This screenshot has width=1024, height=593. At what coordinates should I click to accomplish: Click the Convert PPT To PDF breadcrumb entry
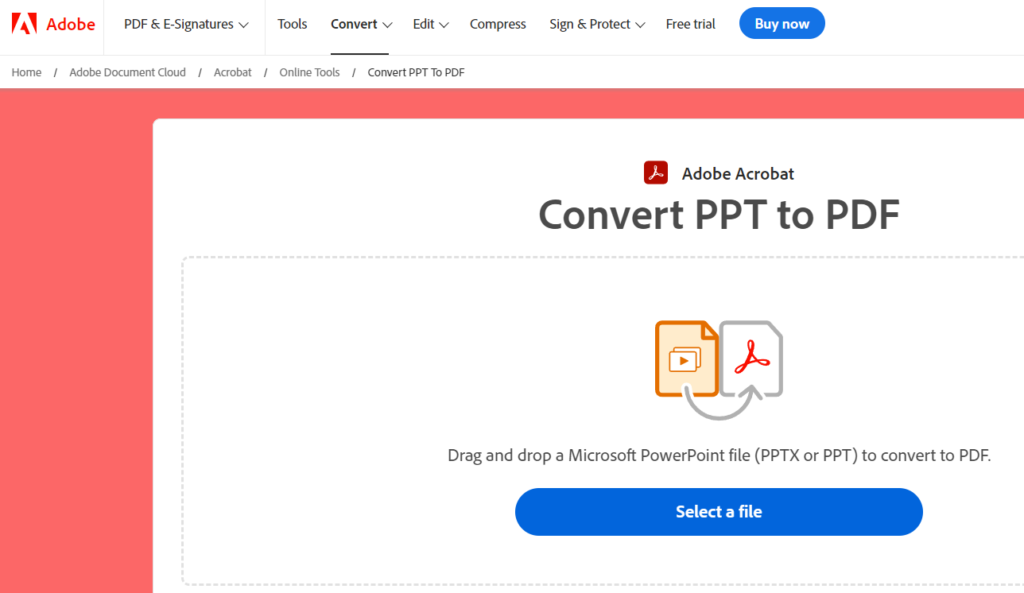pos(416,72)
